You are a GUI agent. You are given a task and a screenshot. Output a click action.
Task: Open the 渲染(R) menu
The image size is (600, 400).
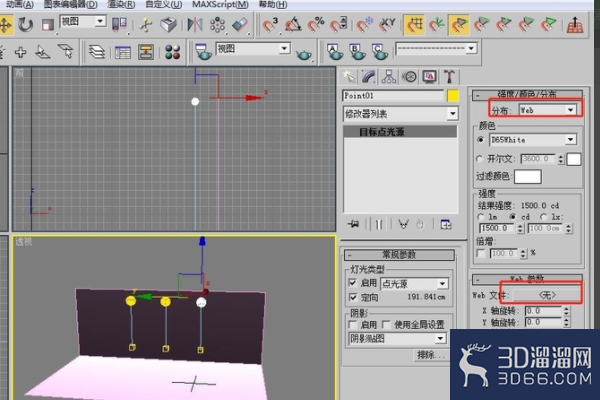[121, 5]
